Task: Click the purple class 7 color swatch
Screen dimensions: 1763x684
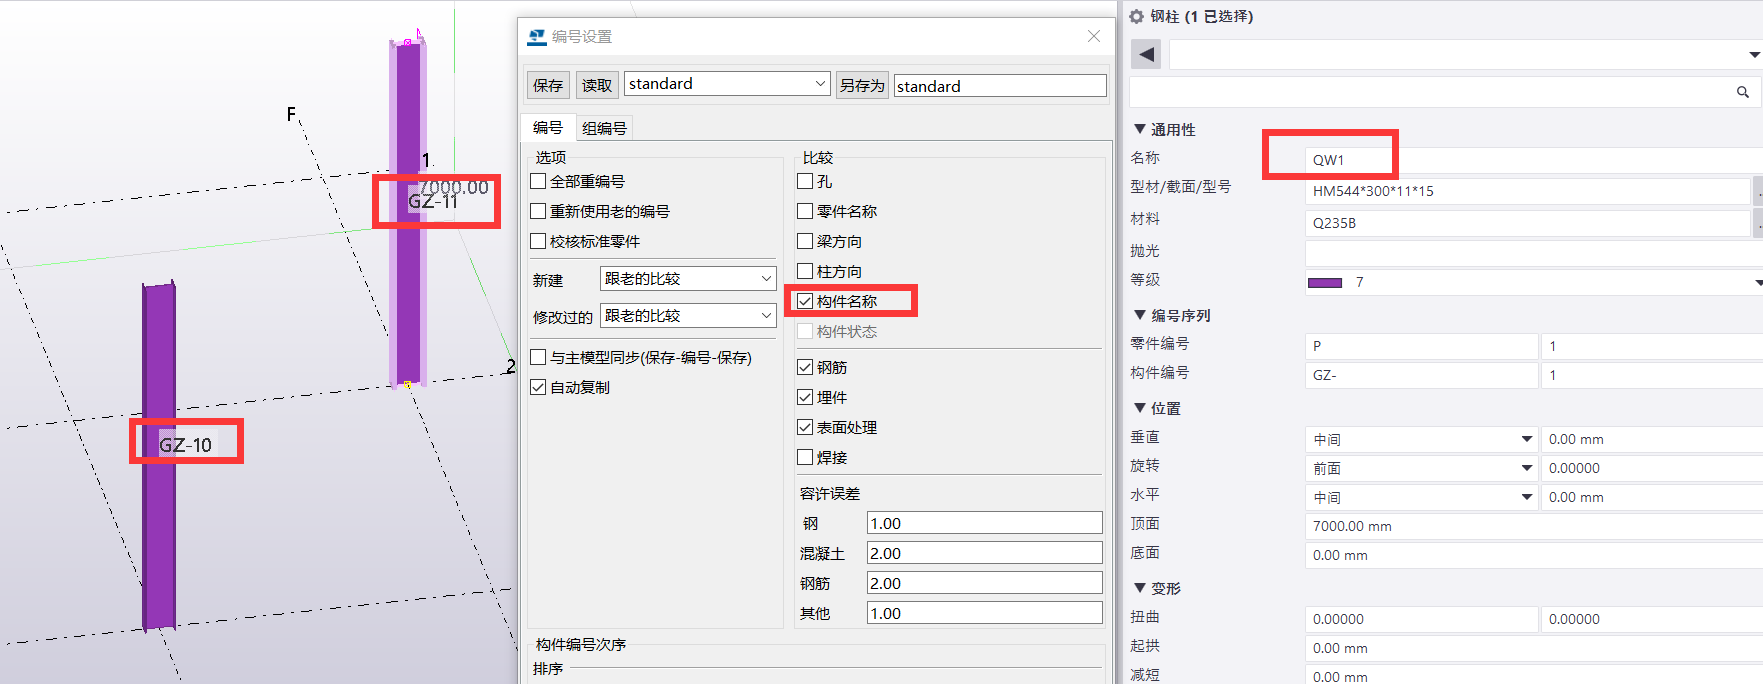Action: point(1325,283)
